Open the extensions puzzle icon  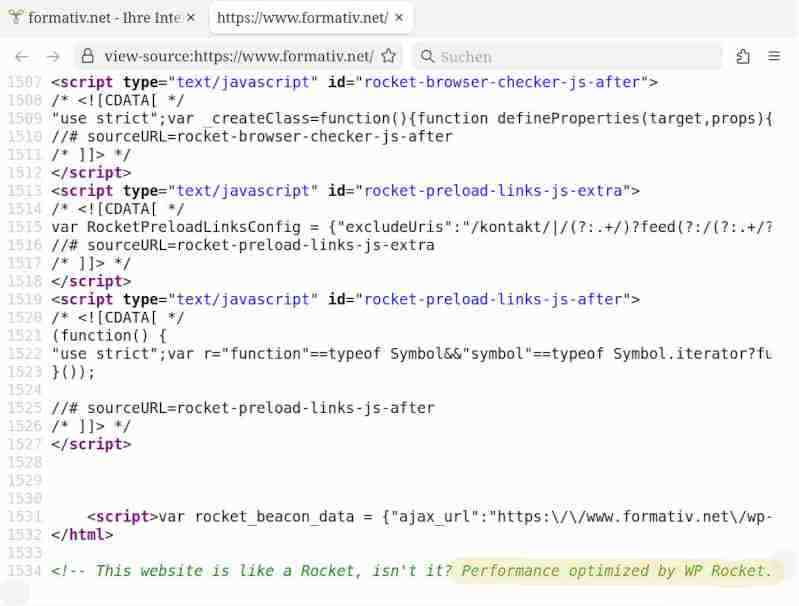(x=742, y=57)
